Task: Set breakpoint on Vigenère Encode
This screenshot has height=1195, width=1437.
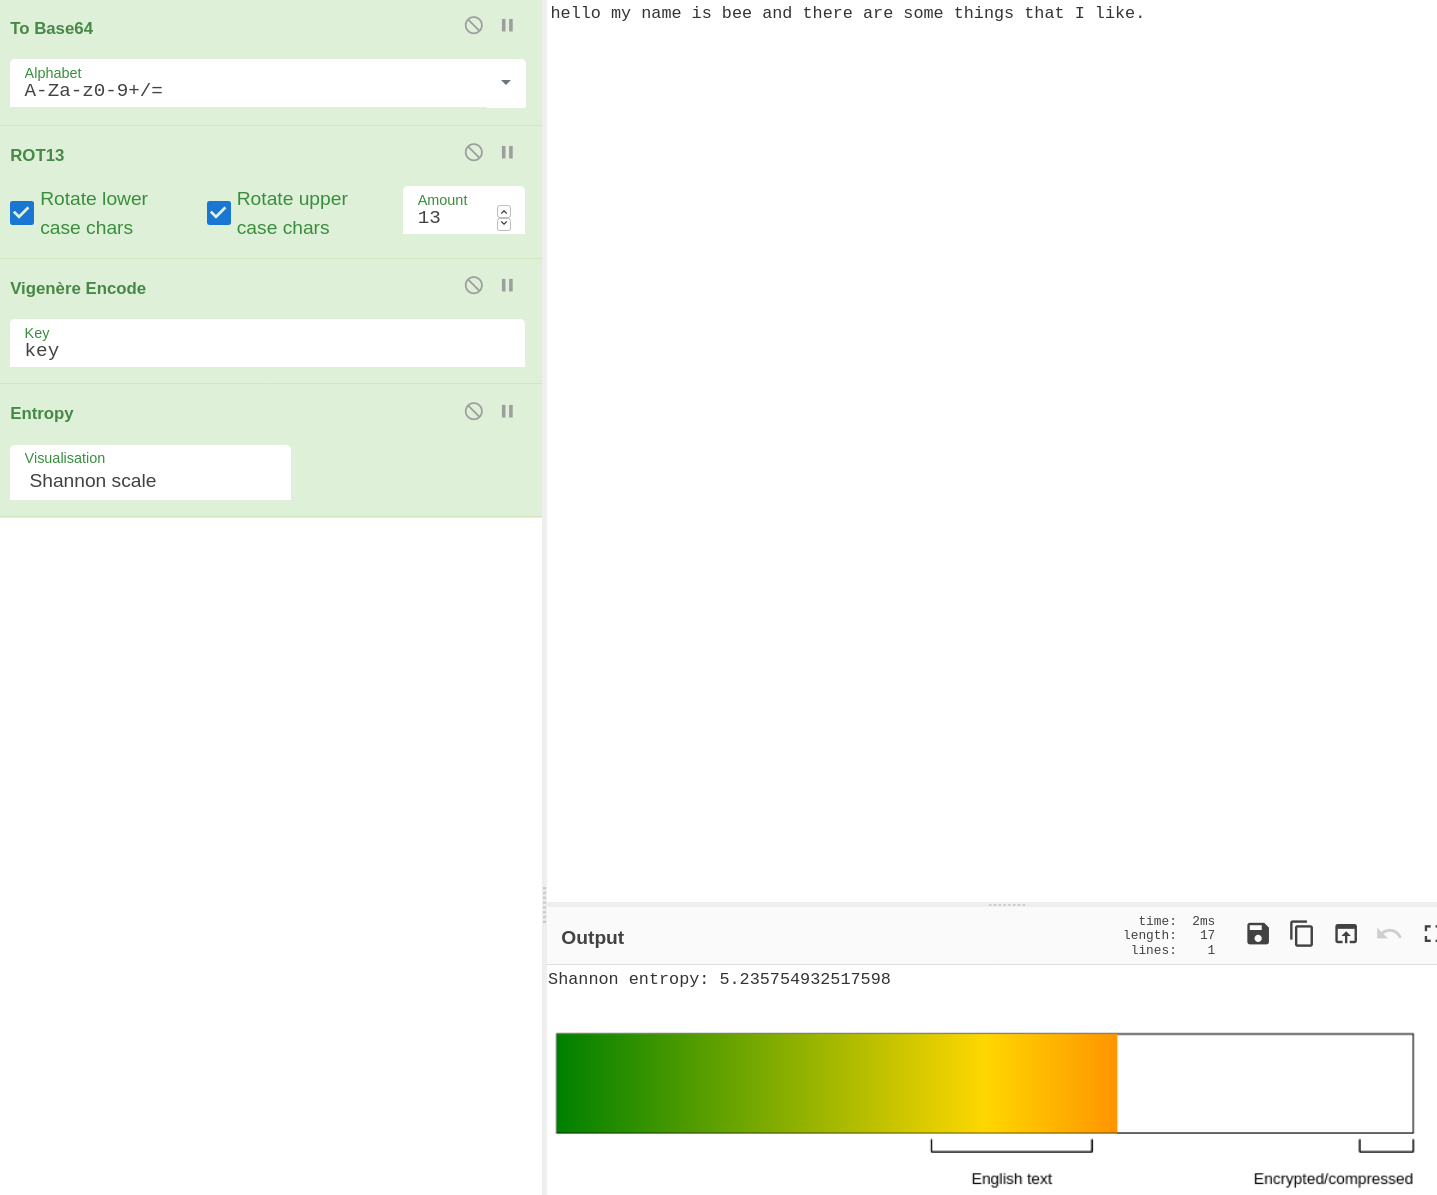Action: (507, 285)
